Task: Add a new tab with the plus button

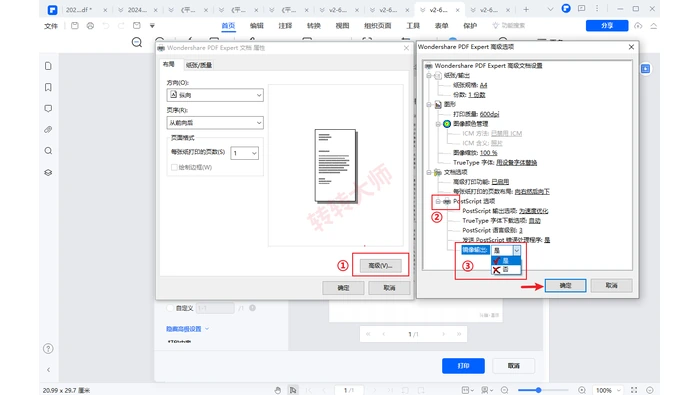Action: click(x=526, y=9)
